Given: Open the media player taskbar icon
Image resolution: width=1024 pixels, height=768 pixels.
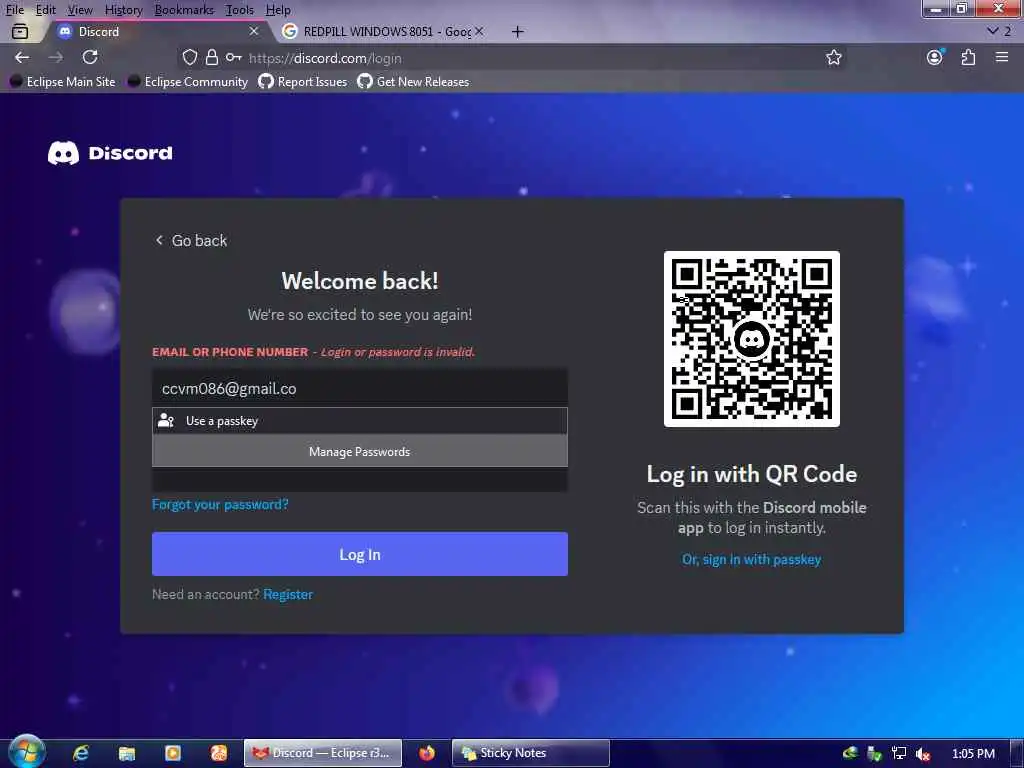Looking at the screenshot, I should (173, 753).
